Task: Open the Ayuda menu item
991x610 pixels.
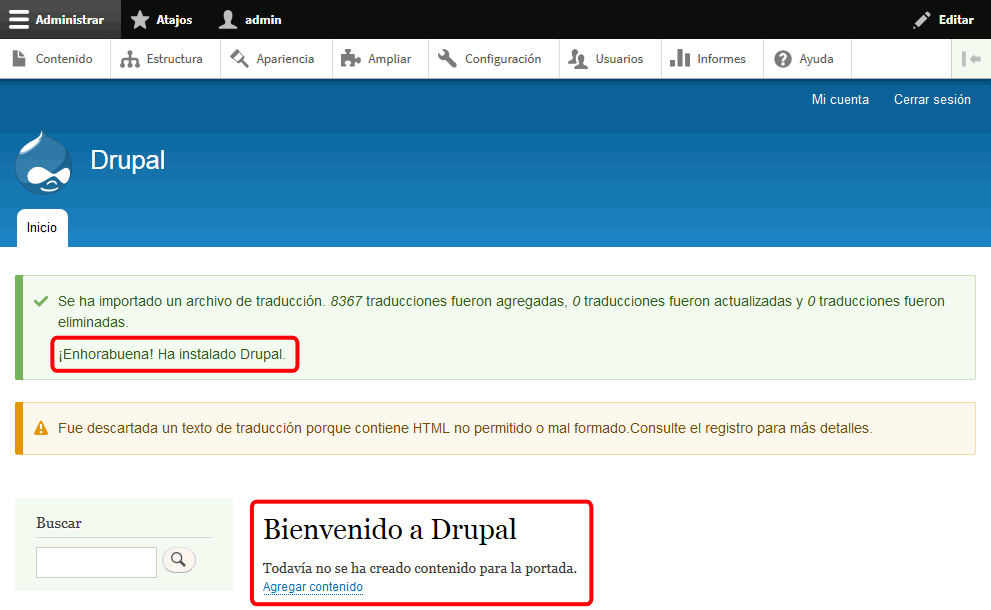Action: click(807, 59)
